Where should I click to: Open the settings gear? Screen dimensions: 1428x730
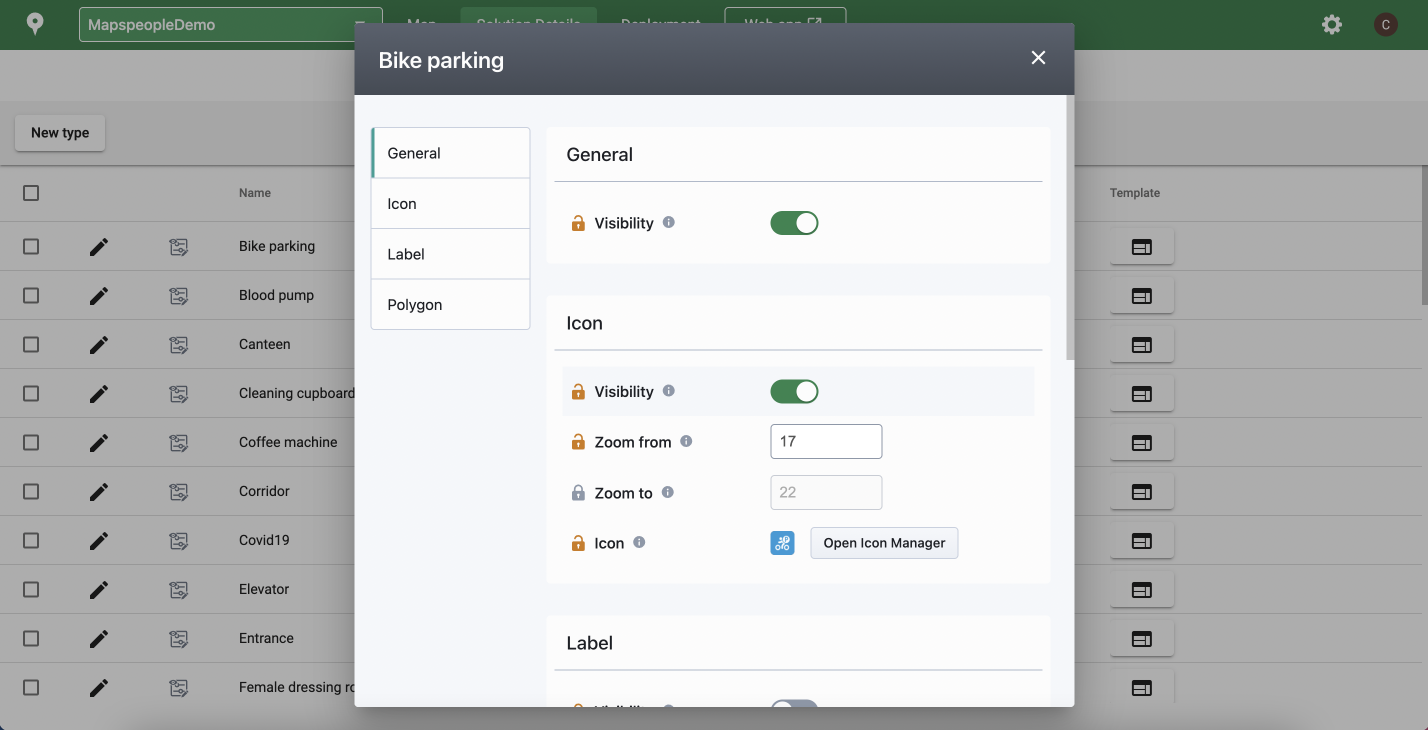point(1332,23)
